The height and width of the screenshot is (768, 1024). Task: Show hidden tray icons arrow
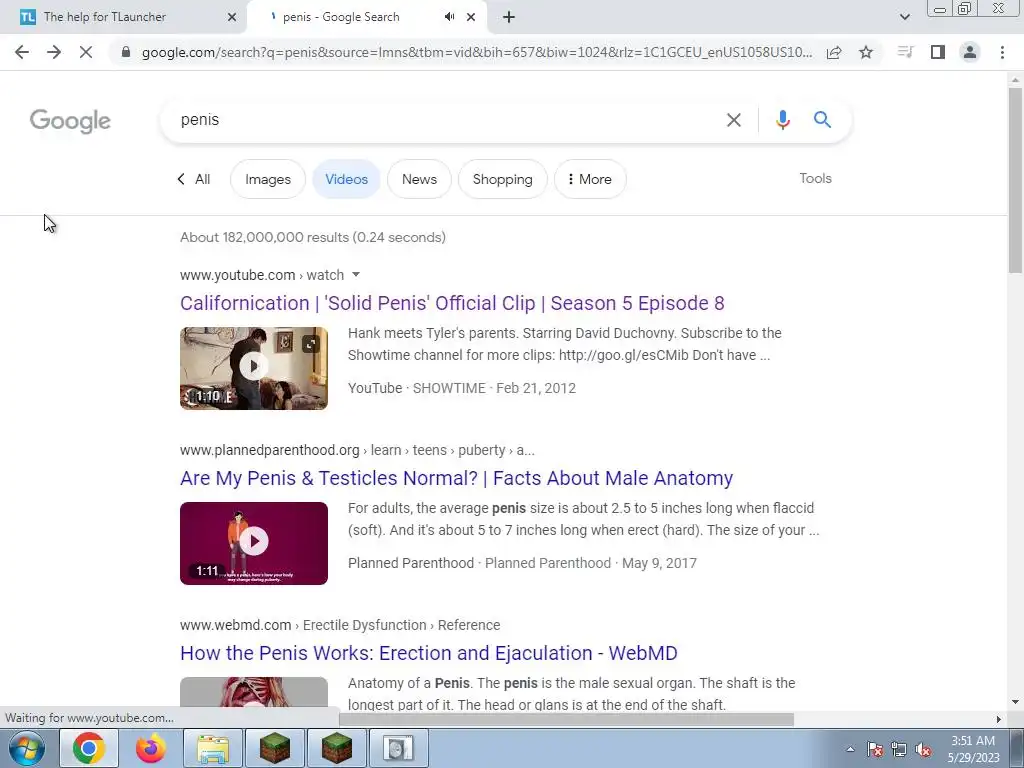tap(850, 749)
